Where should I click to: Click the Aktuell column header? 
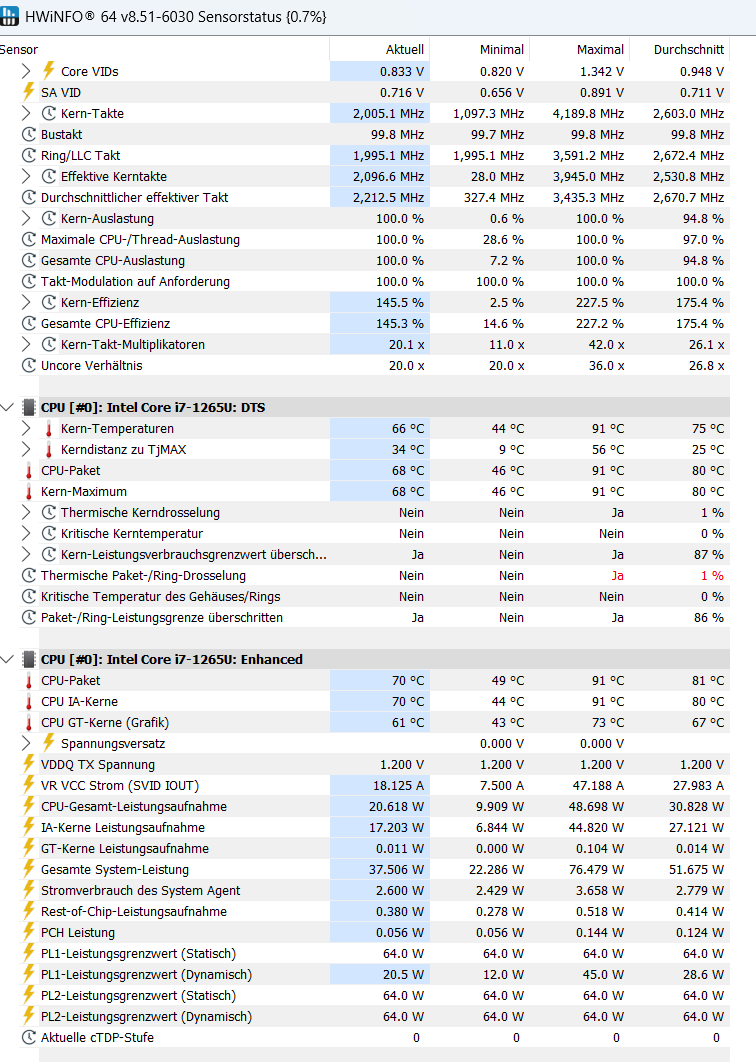379,49
